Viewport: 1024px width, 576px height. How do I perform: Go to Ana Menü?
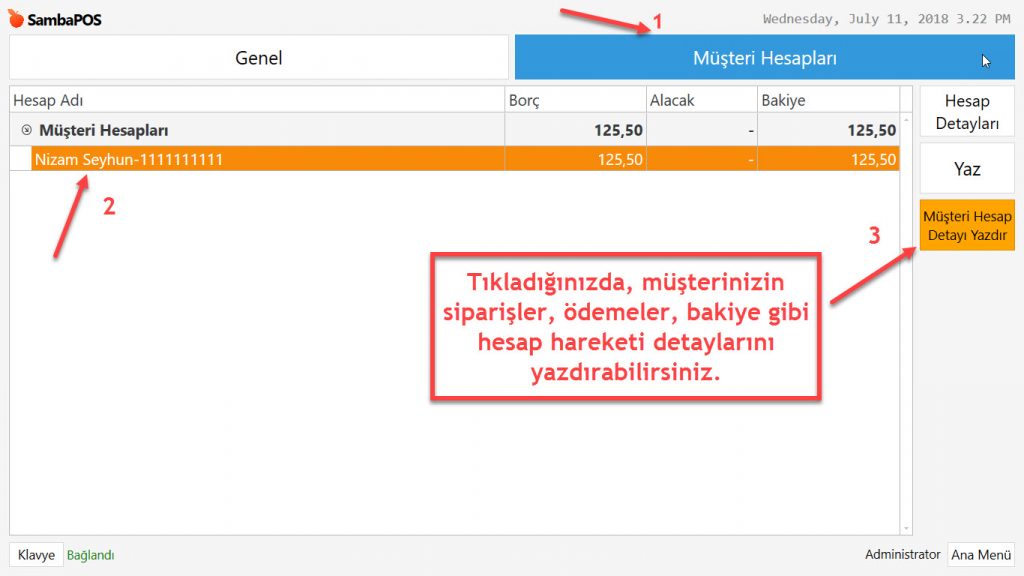coord(980,555)
